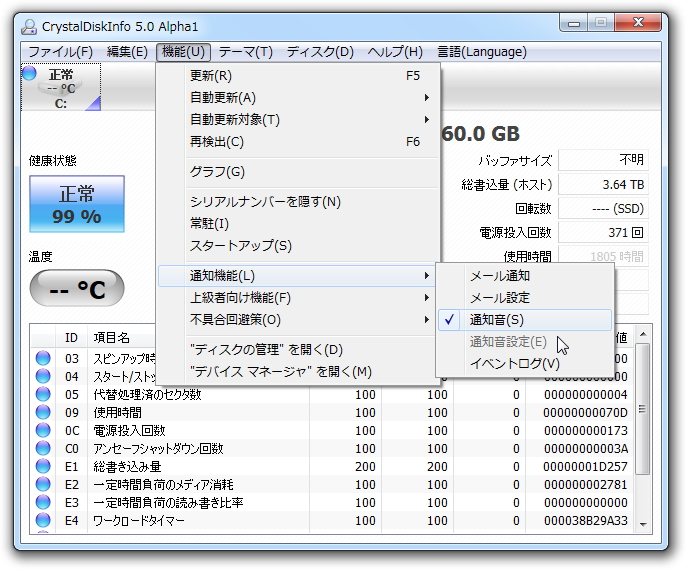Select row 一定時間負荷のメディア消耗
686x570 pixels.
[332, 484]
